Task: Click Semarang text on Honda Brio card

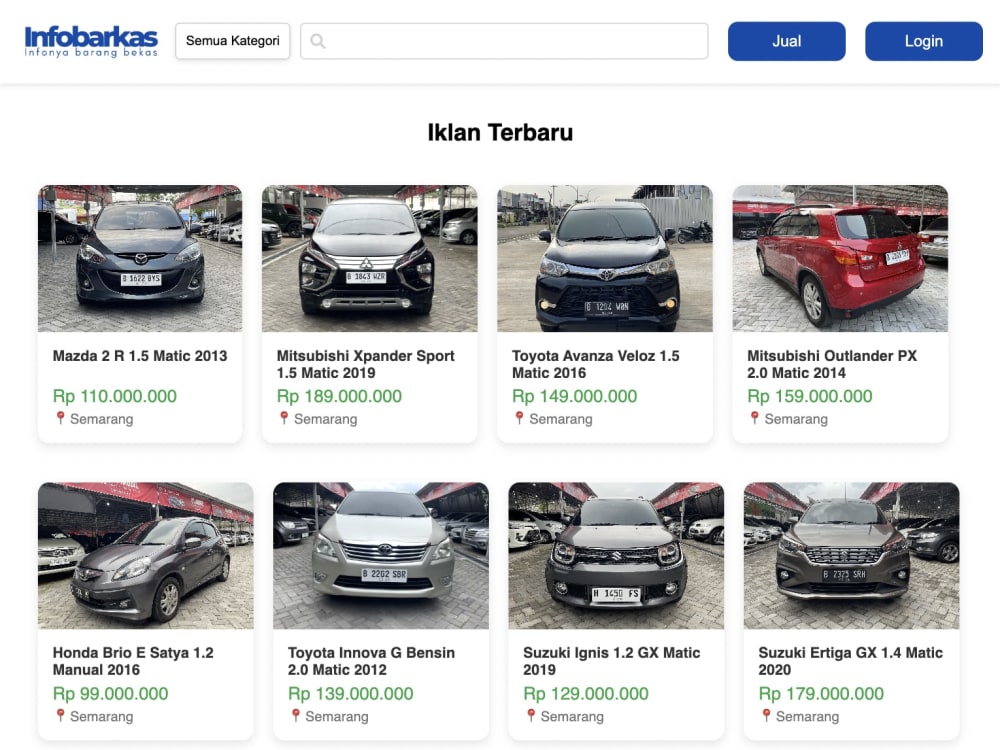Action: (101, 717)
